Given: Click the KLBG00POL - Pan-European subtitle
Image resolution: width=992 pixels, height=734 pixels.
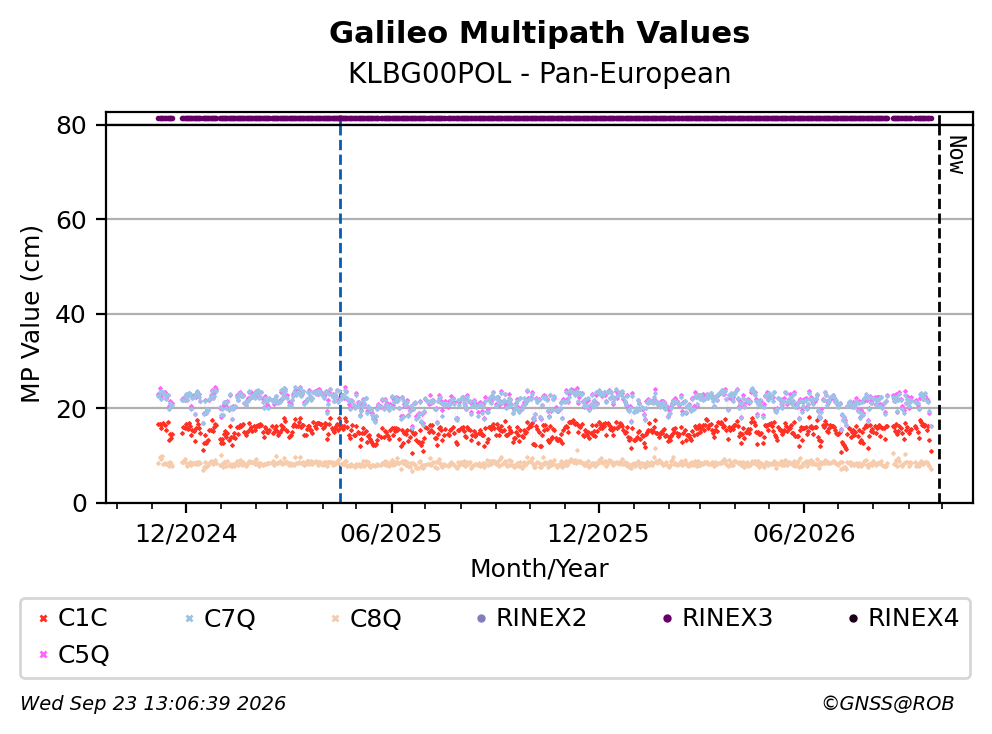Looking at the screenshot, I should coord(540,74).
